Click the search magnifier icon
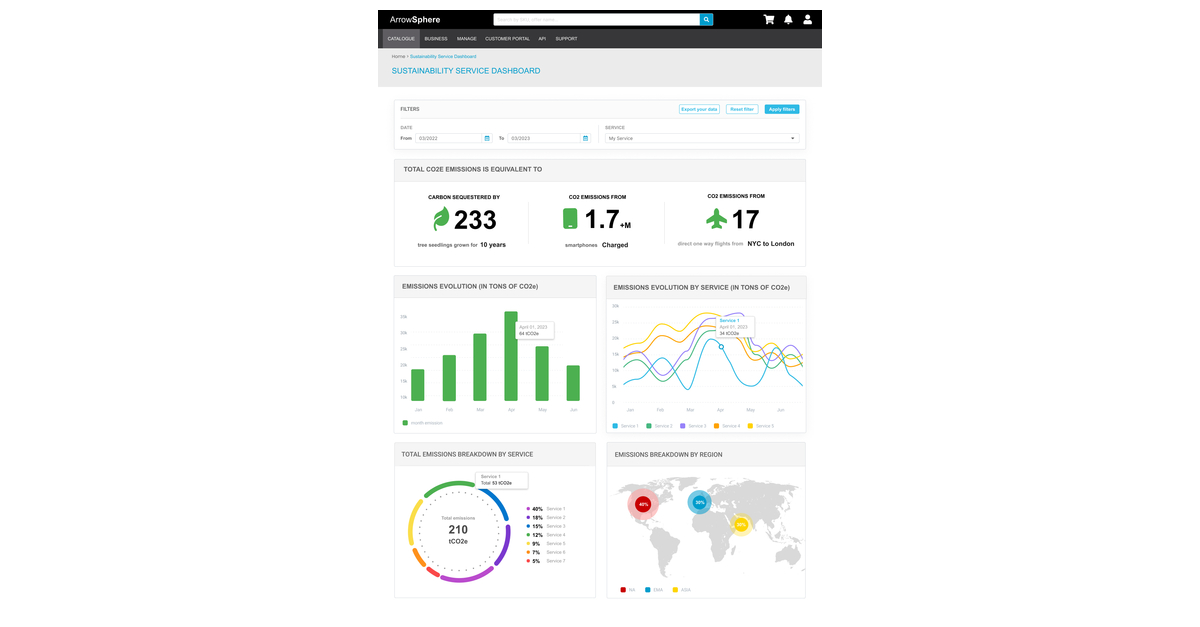 [705, 19]
